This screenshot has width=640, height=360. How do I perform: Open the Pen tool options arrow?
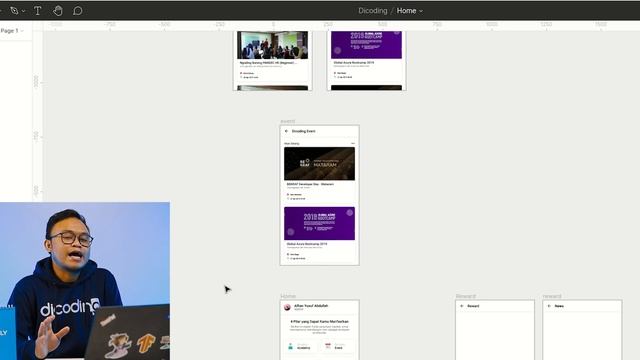click(x=23, y=11)
